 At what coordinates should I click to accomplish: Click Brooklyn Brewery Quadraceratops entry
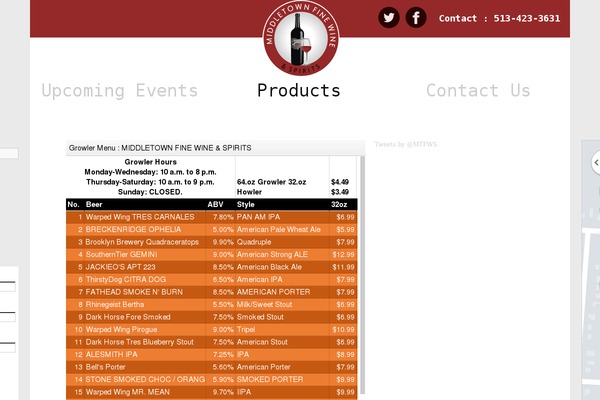(142, 242)
